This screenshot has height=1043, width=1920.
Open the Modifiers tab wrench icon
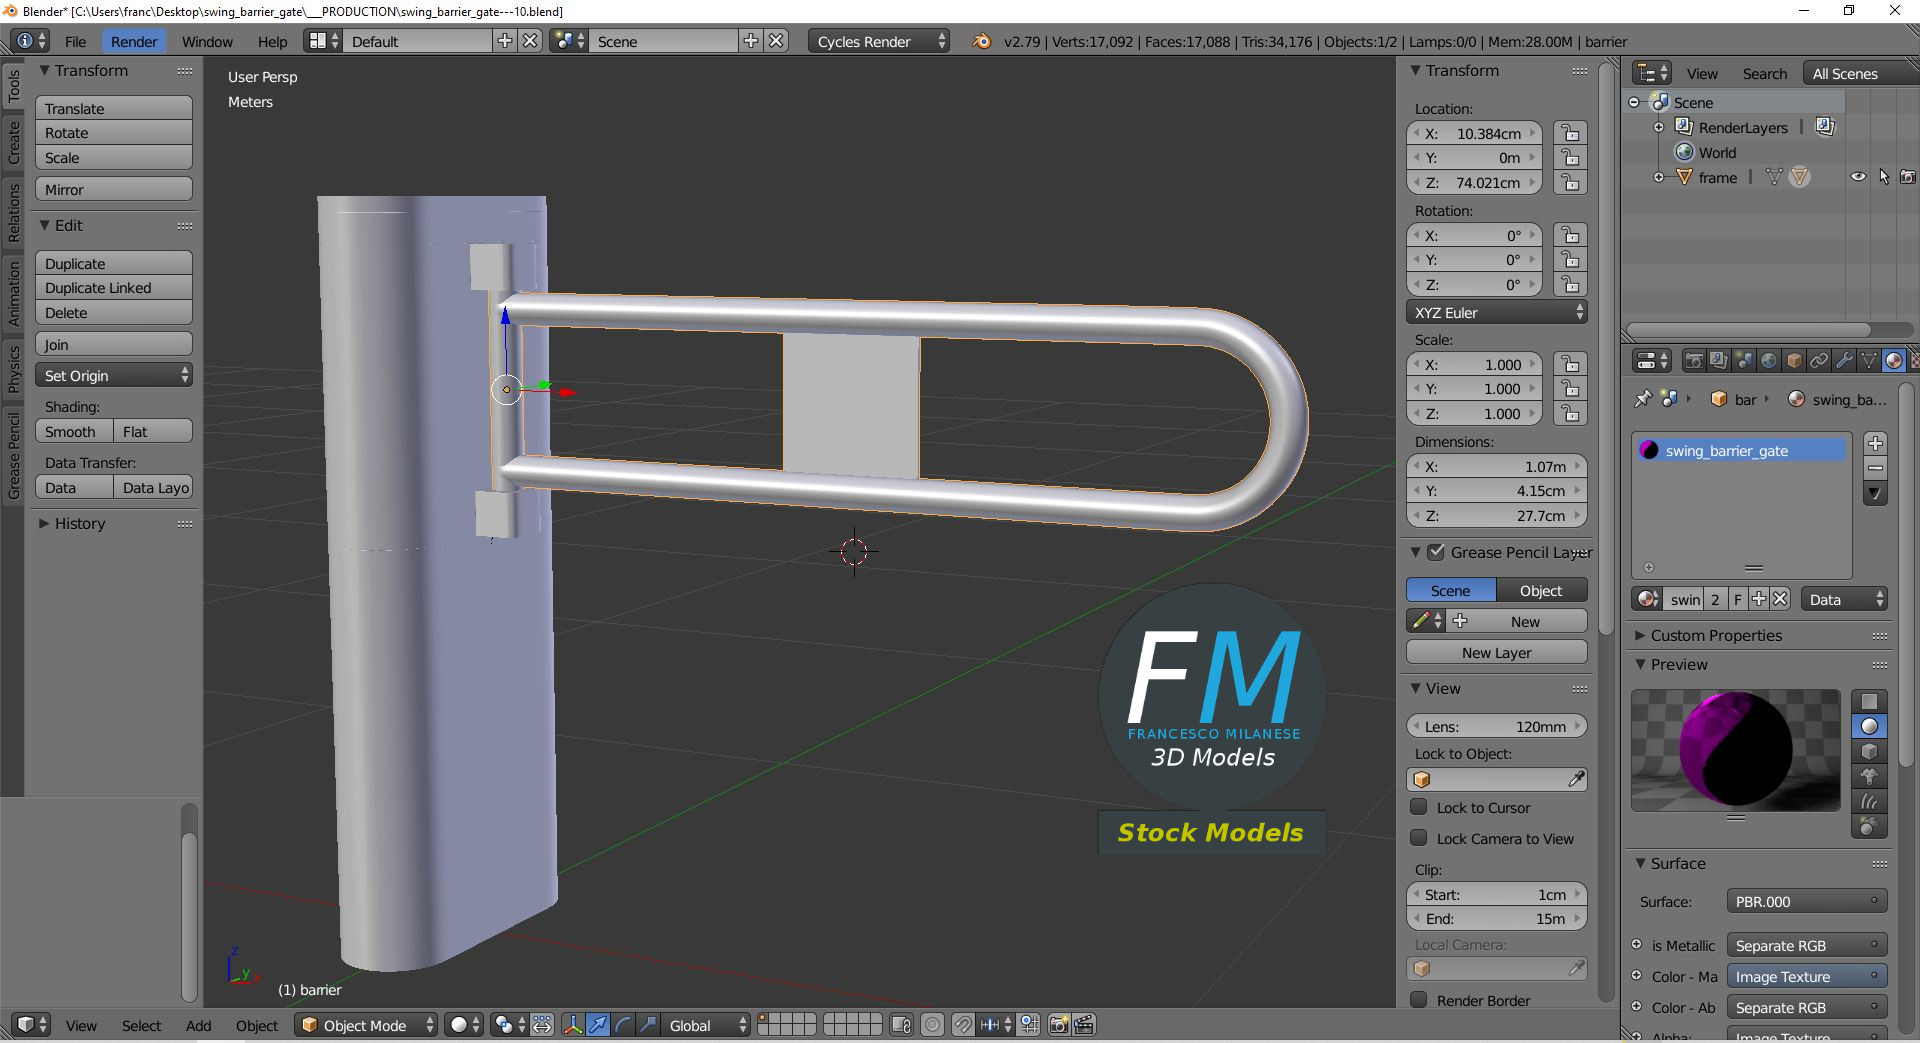click(1844, 361)
